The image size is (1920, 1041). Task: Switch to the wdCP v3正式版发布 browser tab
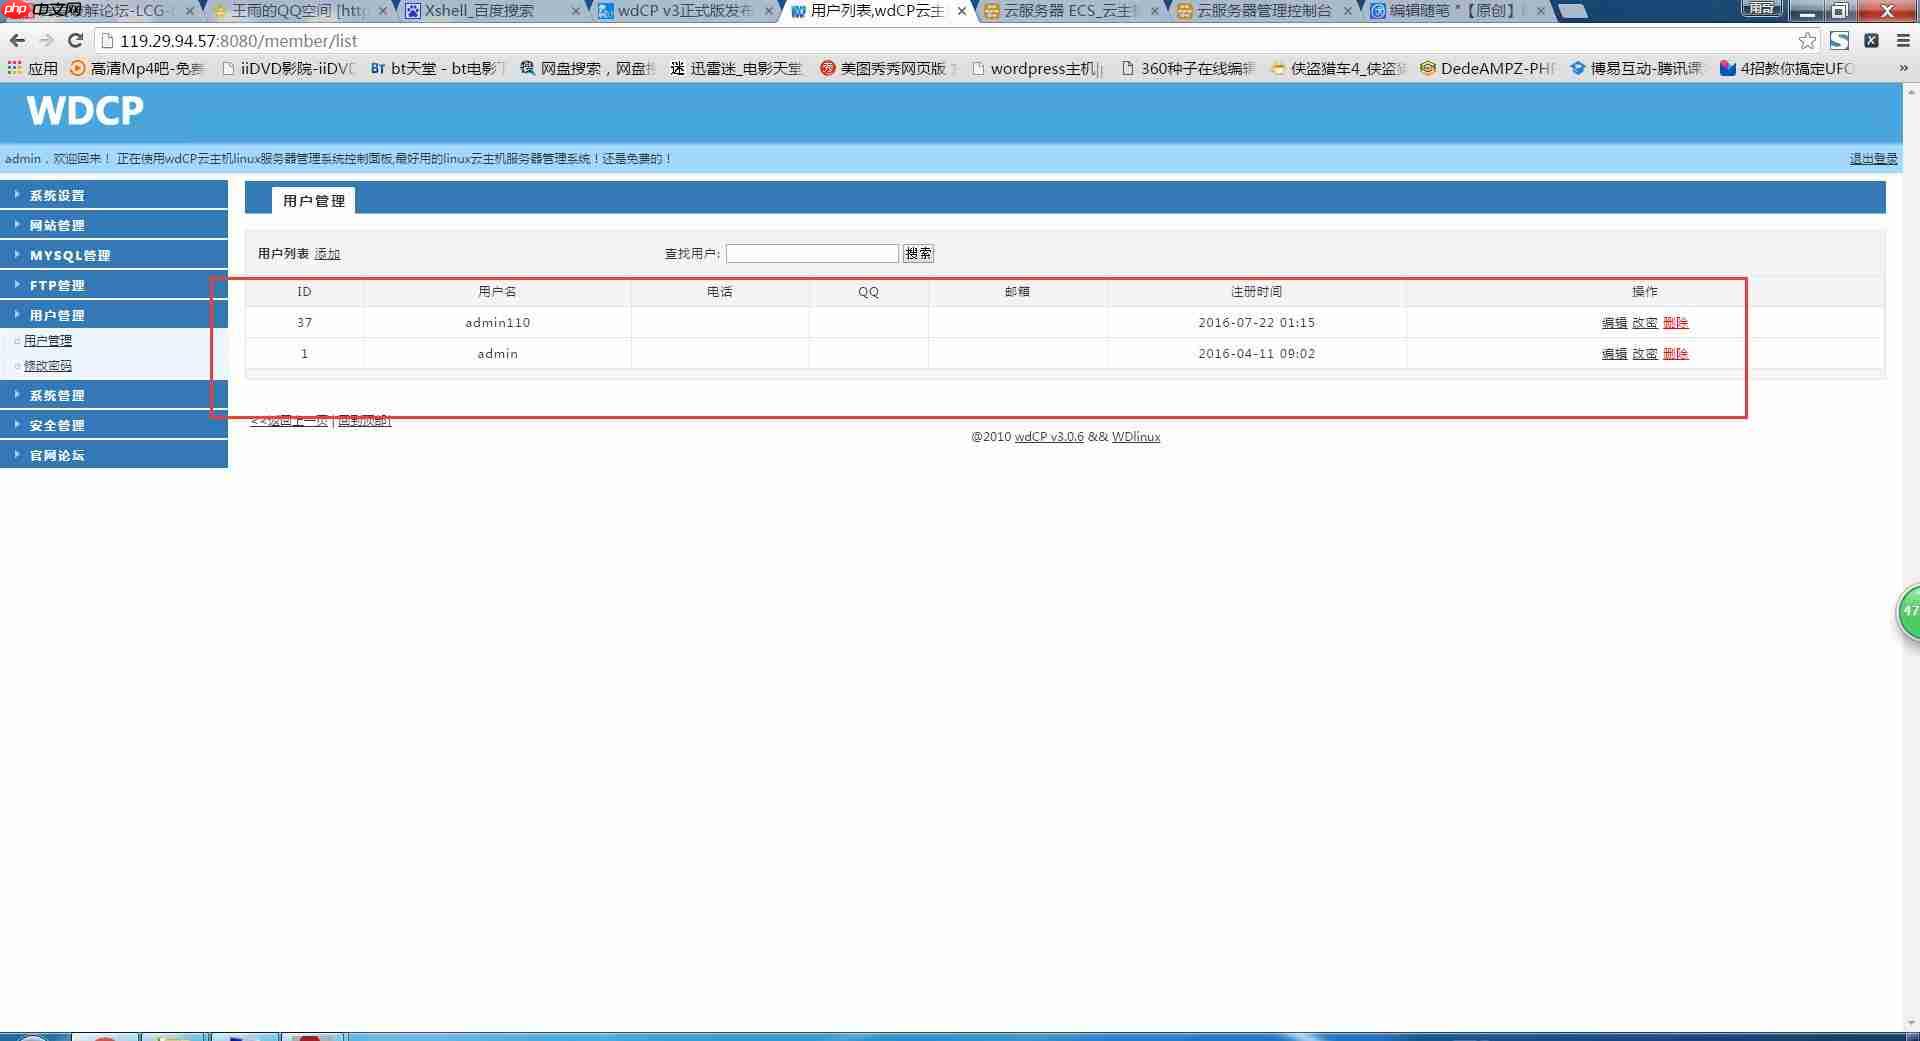click(x=685, y=11)
